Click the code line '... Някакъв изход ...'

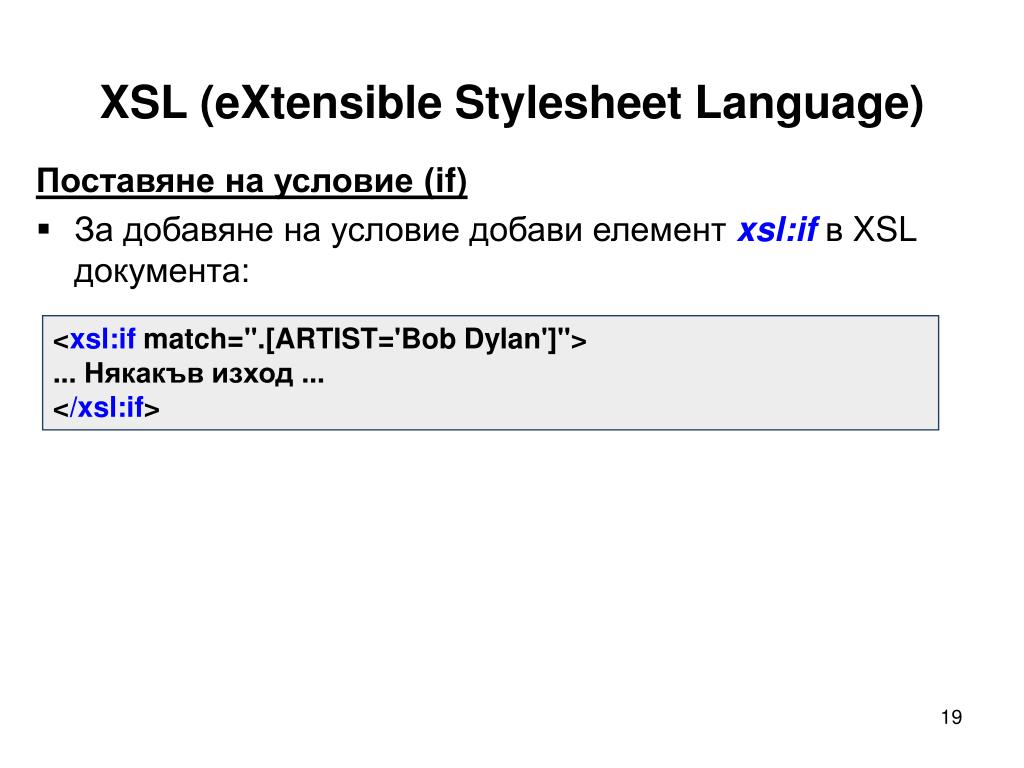pos(188,374)
